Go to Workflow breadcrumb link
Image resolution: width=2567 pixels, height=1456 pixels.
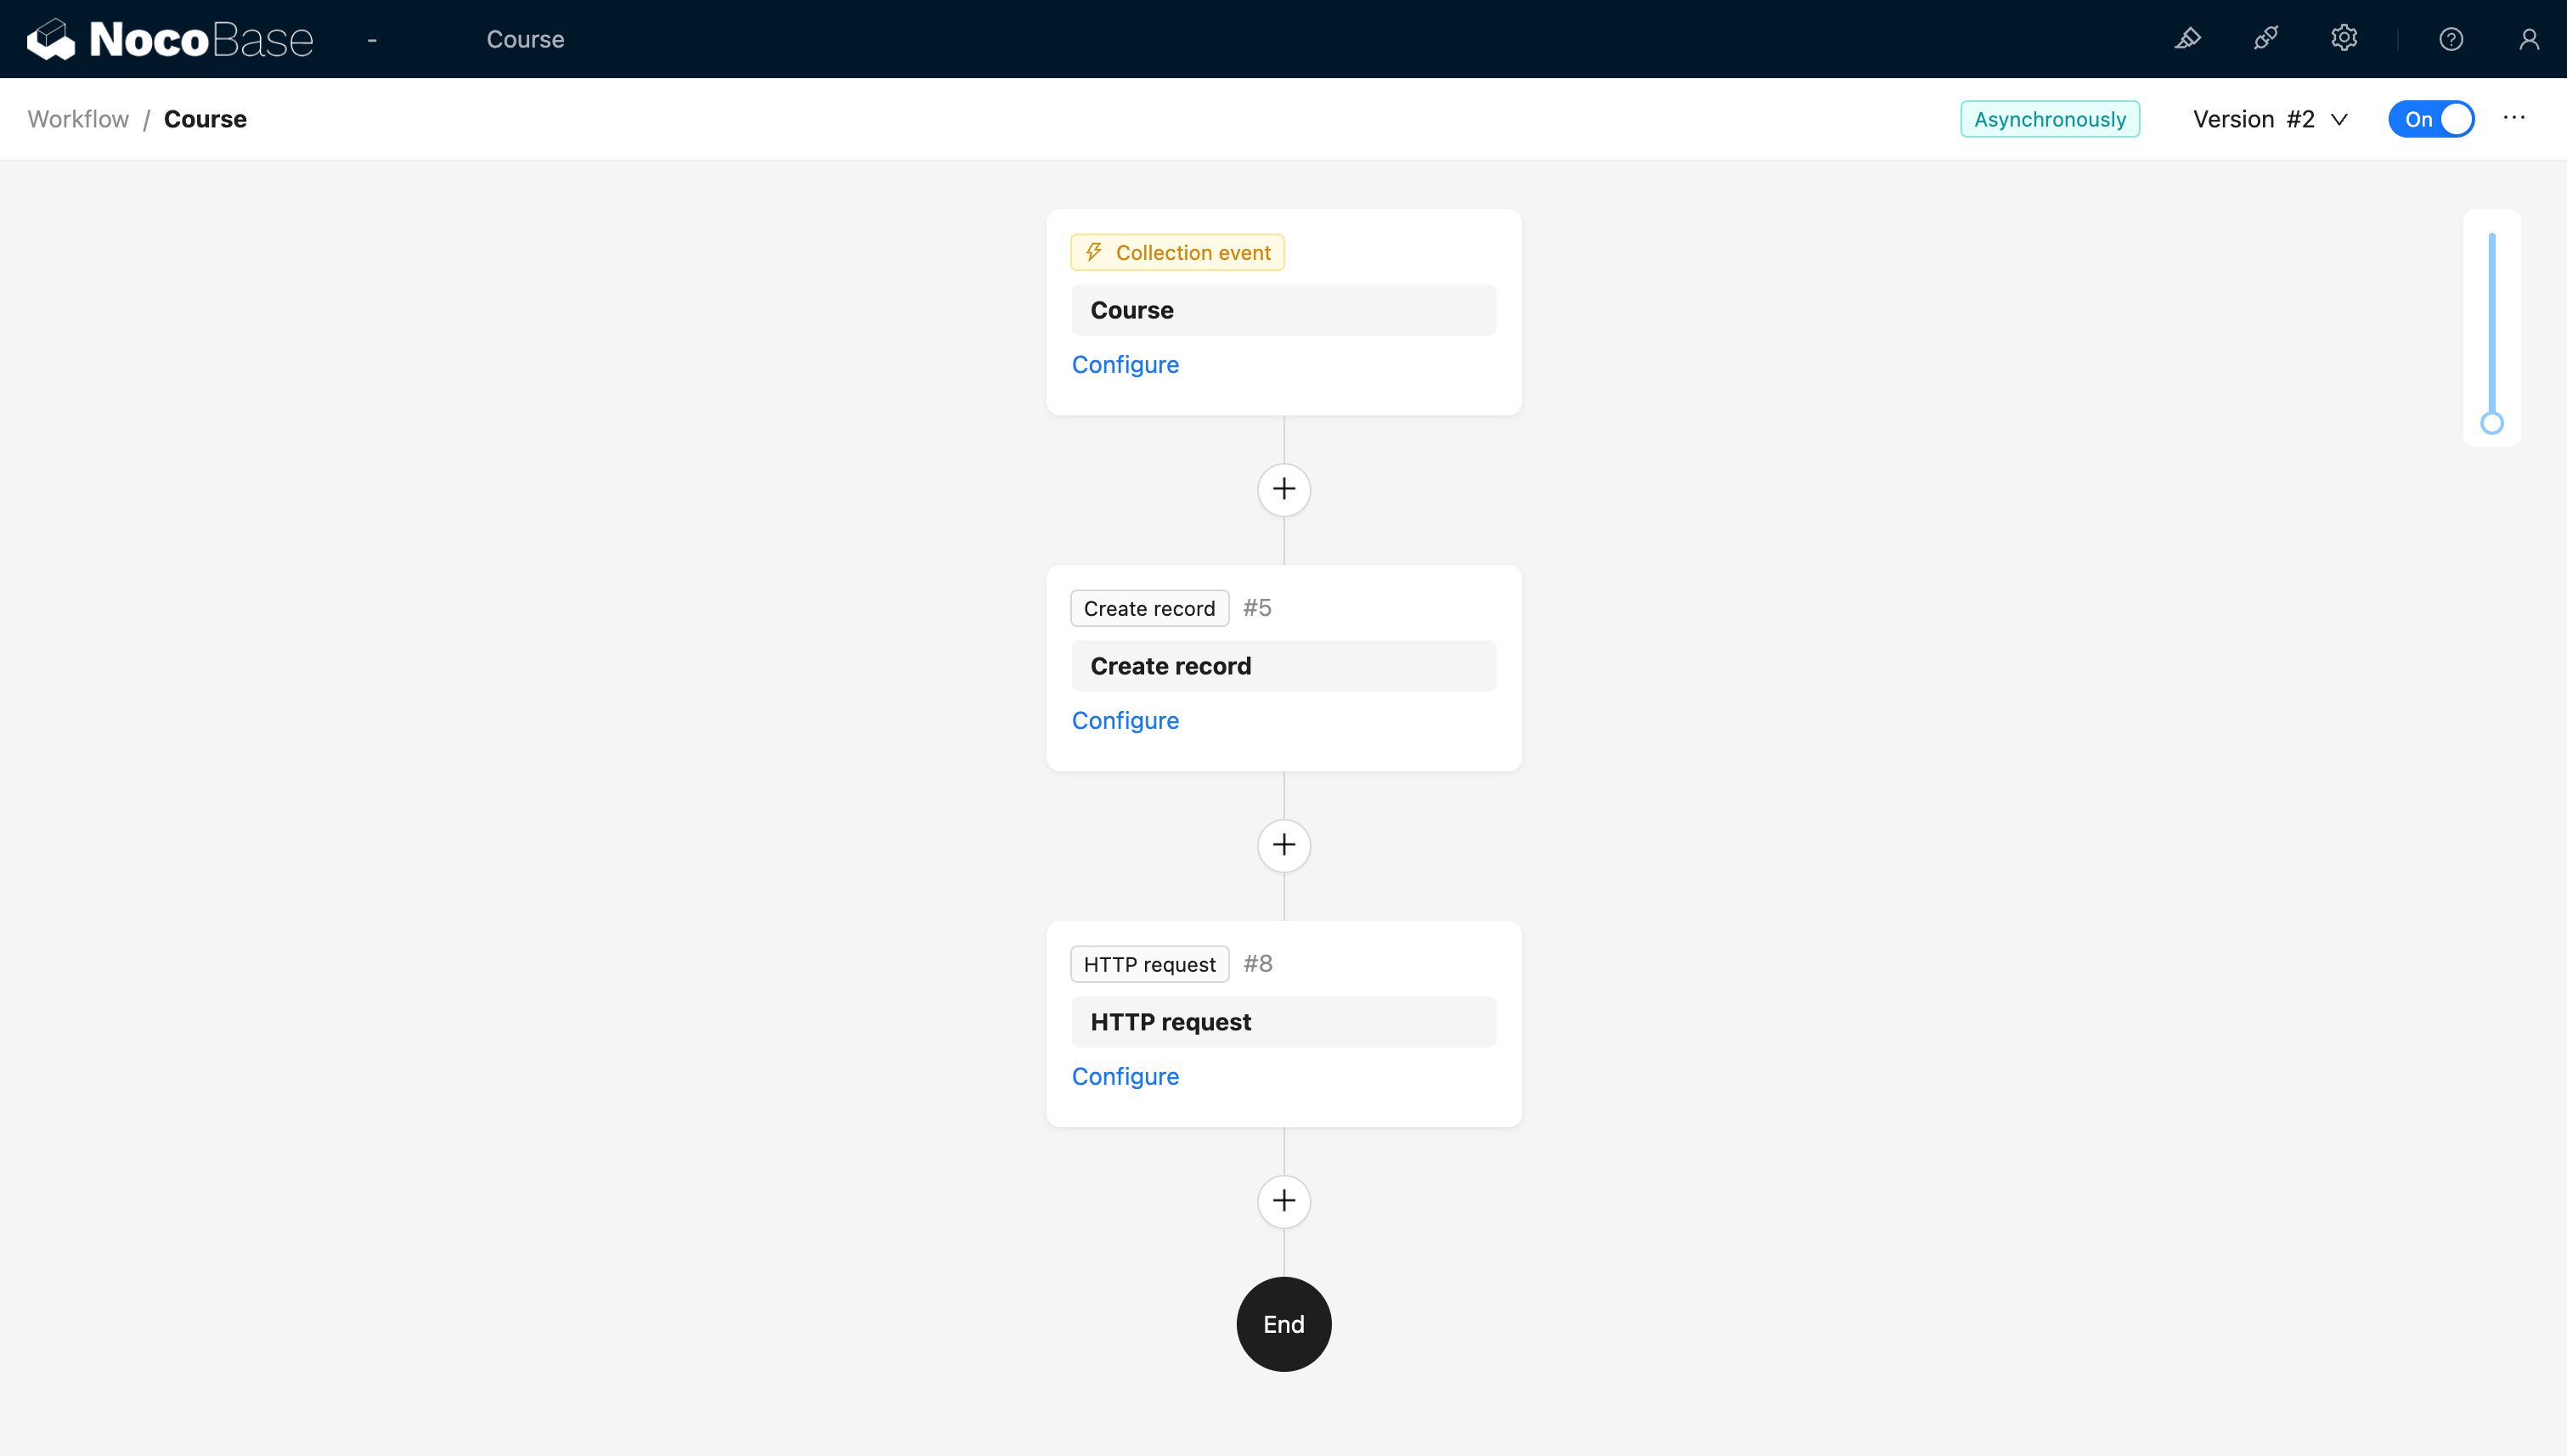(x=78, y=119)
